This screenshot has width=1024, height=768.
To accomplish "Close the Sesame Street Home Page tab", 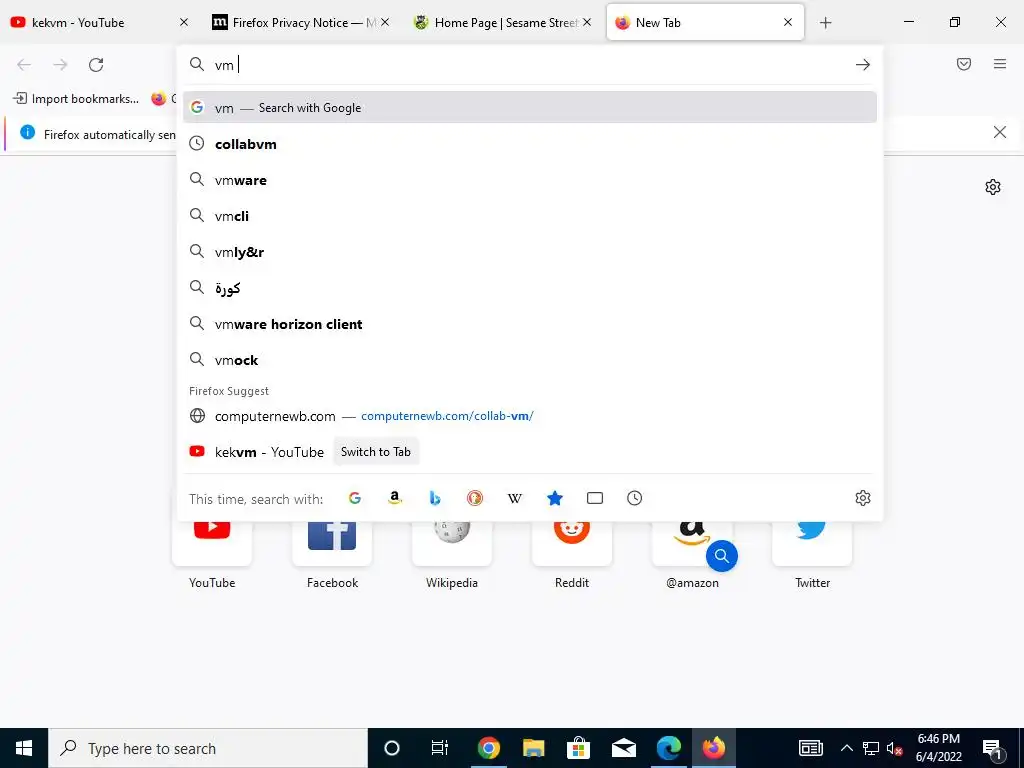I will pyautogui.click(x=587, y=22).
